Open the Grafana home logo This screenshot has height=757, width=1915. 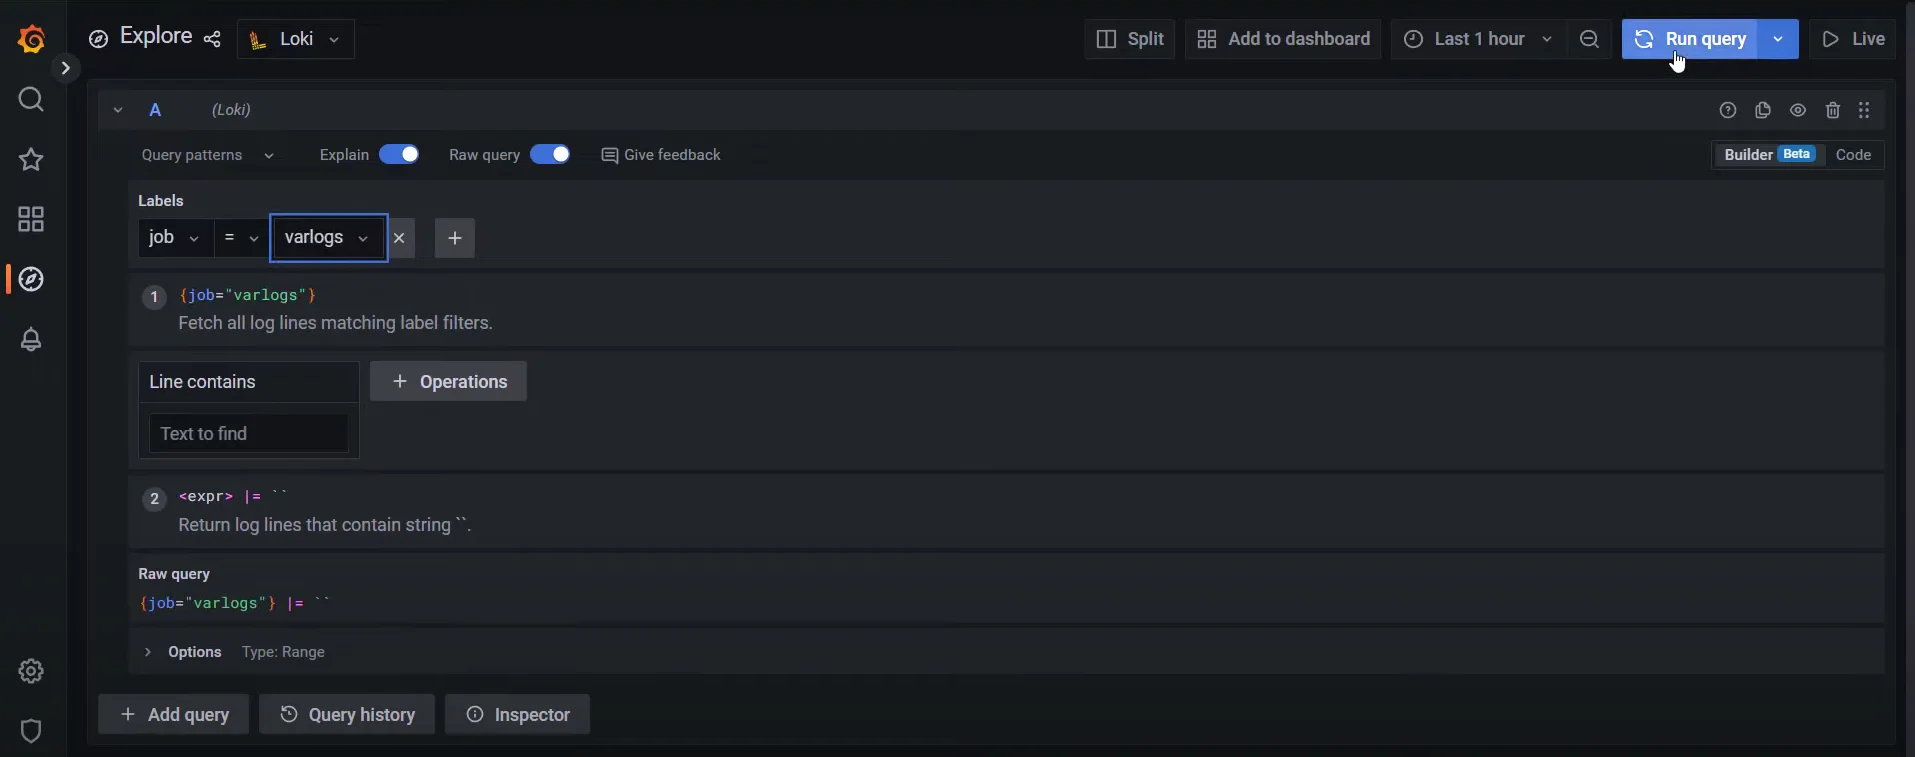click(32, 39)
